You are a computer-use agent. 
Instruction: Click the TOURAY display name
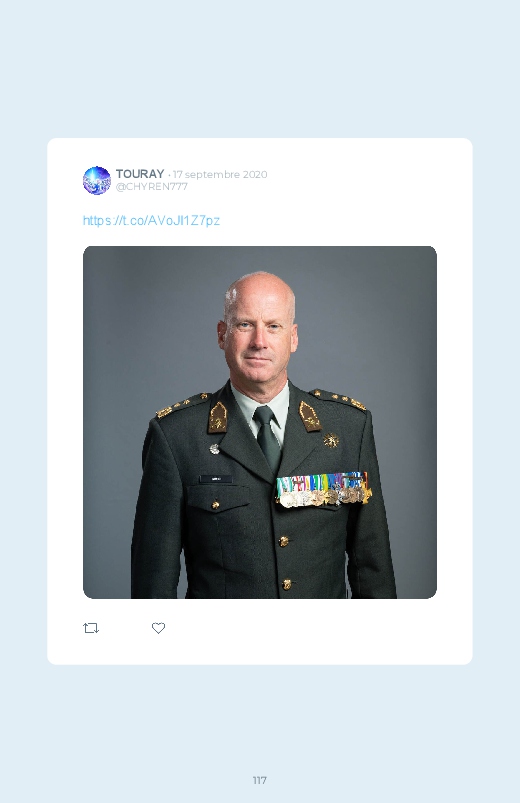[x=140, y=174]
